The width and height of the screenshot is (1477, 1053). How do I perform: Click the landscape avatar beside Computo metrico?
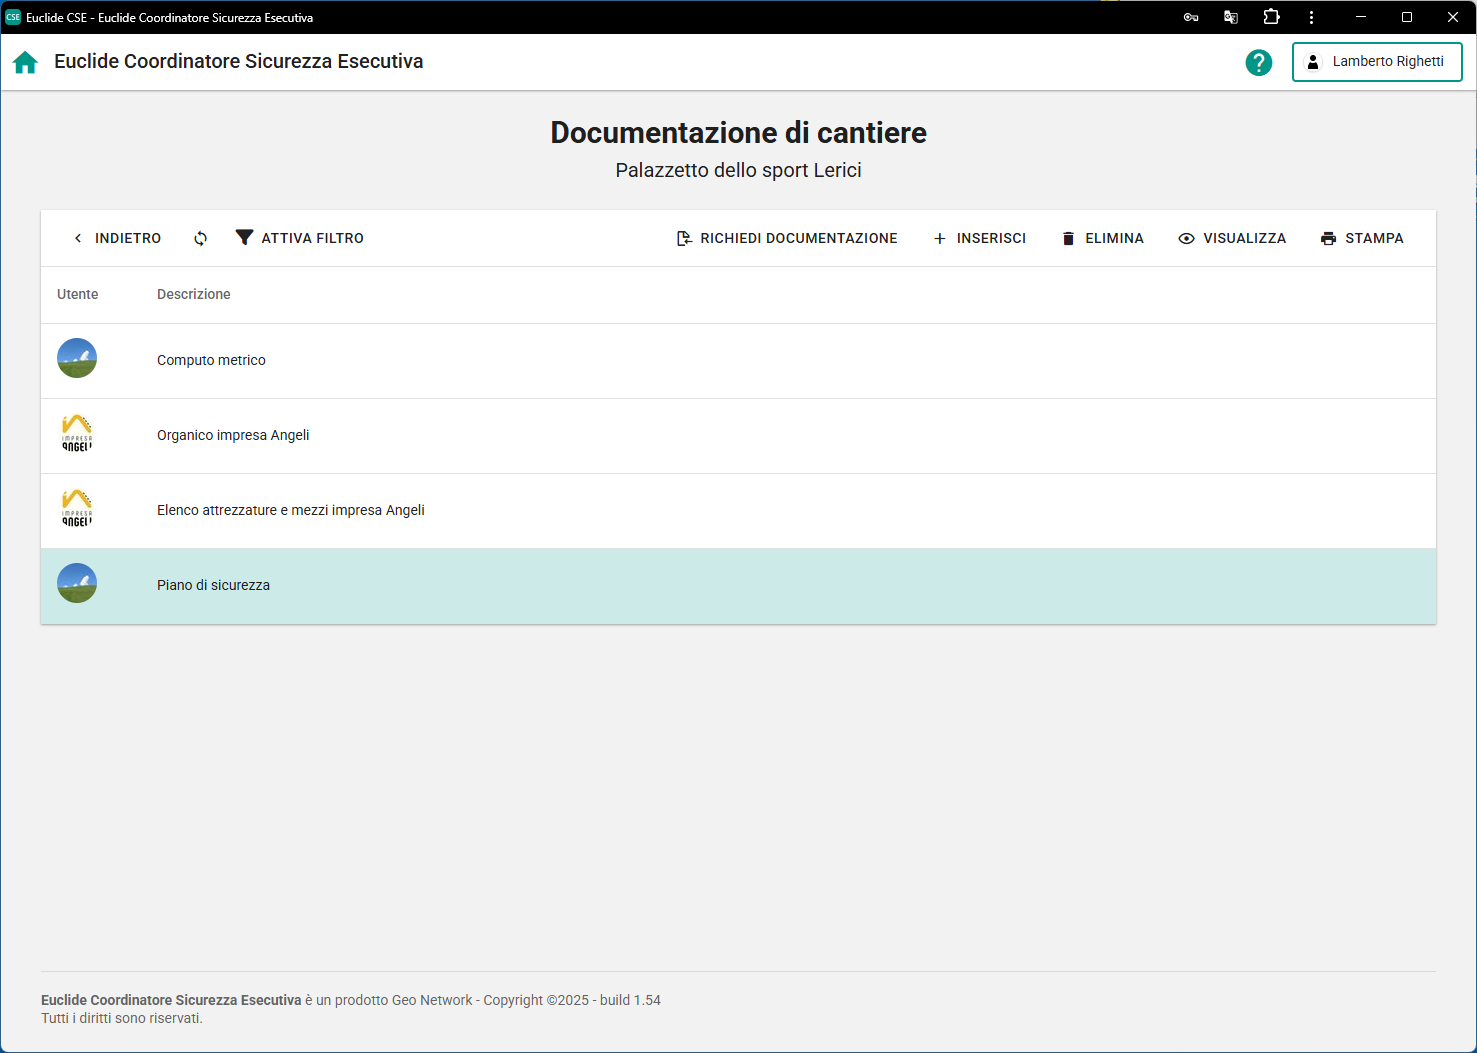(x=77, y=359)
